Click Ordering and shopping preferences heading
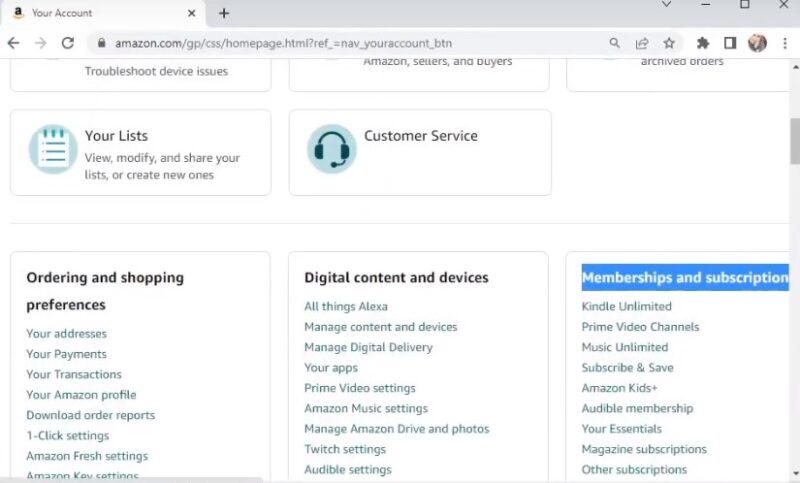 (105, 291)
